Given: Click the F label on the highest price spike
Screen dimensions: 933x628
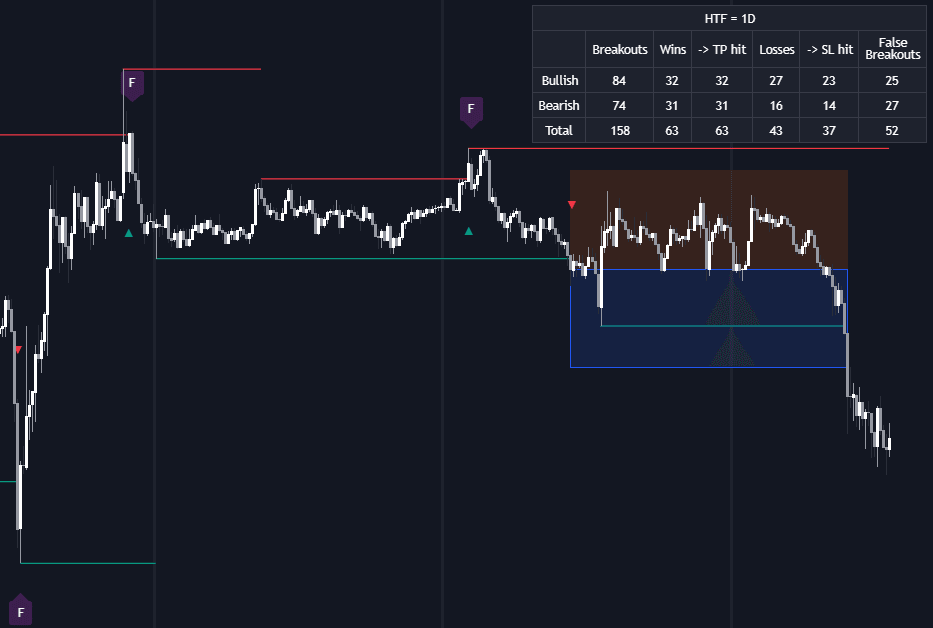Looking at the screenshot, I should (132, 84).
